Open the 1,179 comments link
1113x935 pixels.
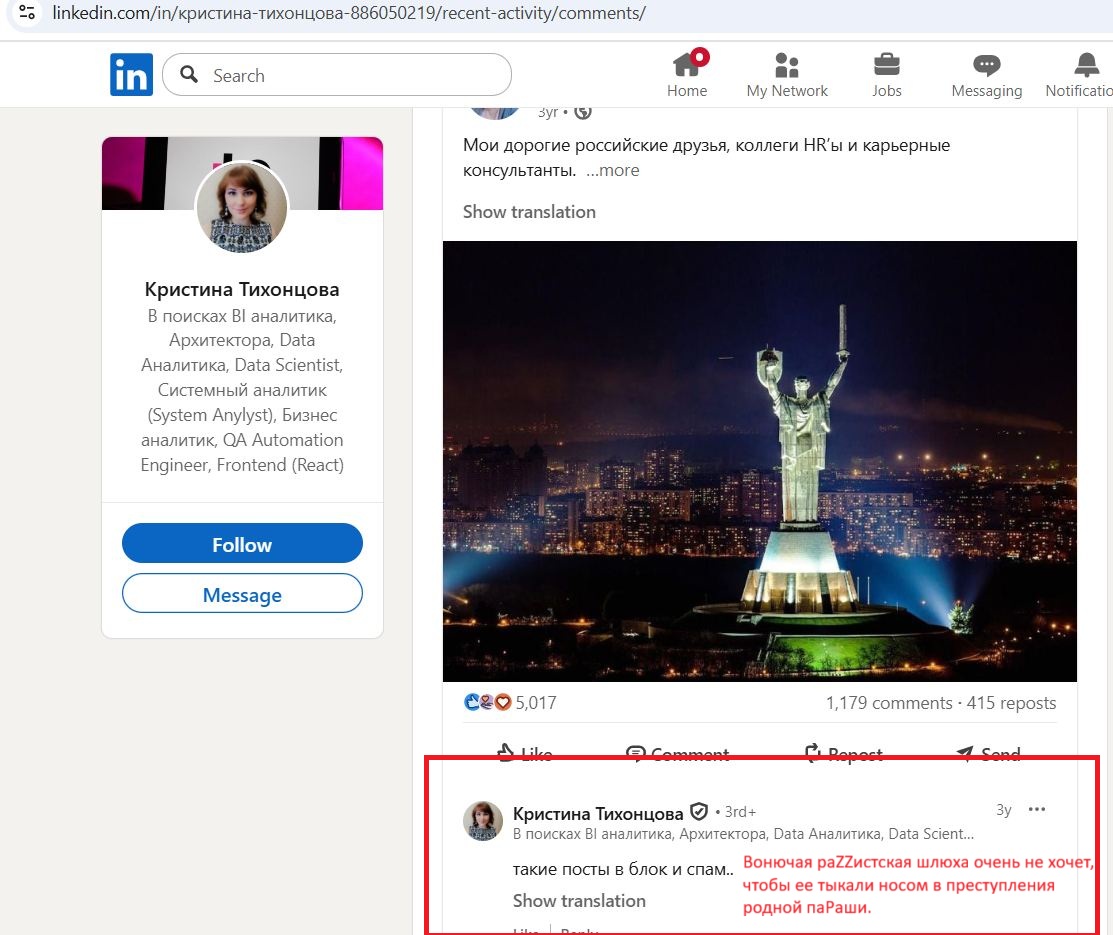888,703
